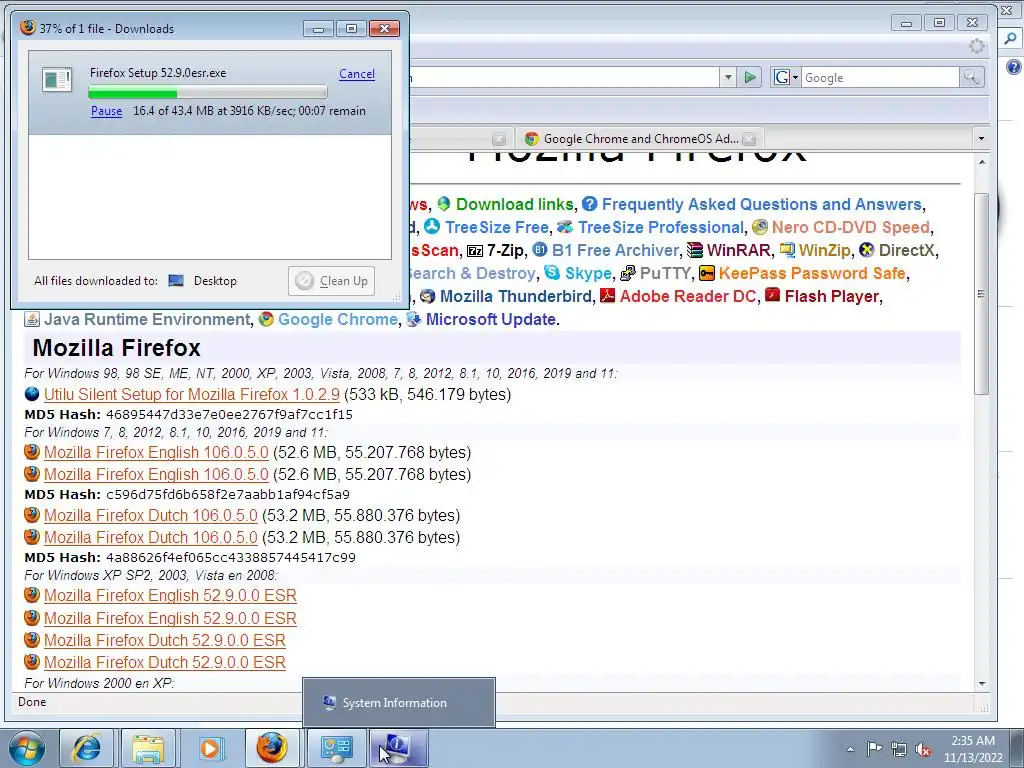
Task: Click the Java Runtime Environment icon
Action: point(31,319)
